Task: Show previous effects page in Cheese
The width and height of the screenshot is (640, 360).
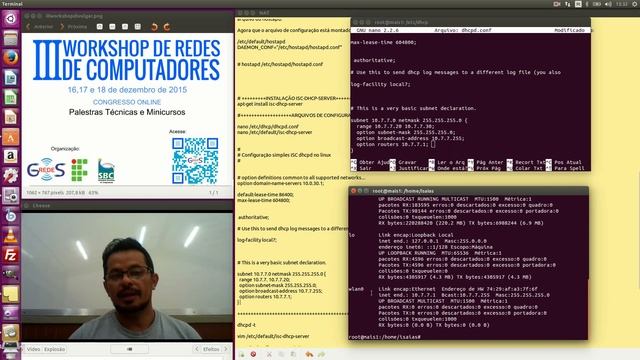Action: pyautogui.click(x=197, y=349)
